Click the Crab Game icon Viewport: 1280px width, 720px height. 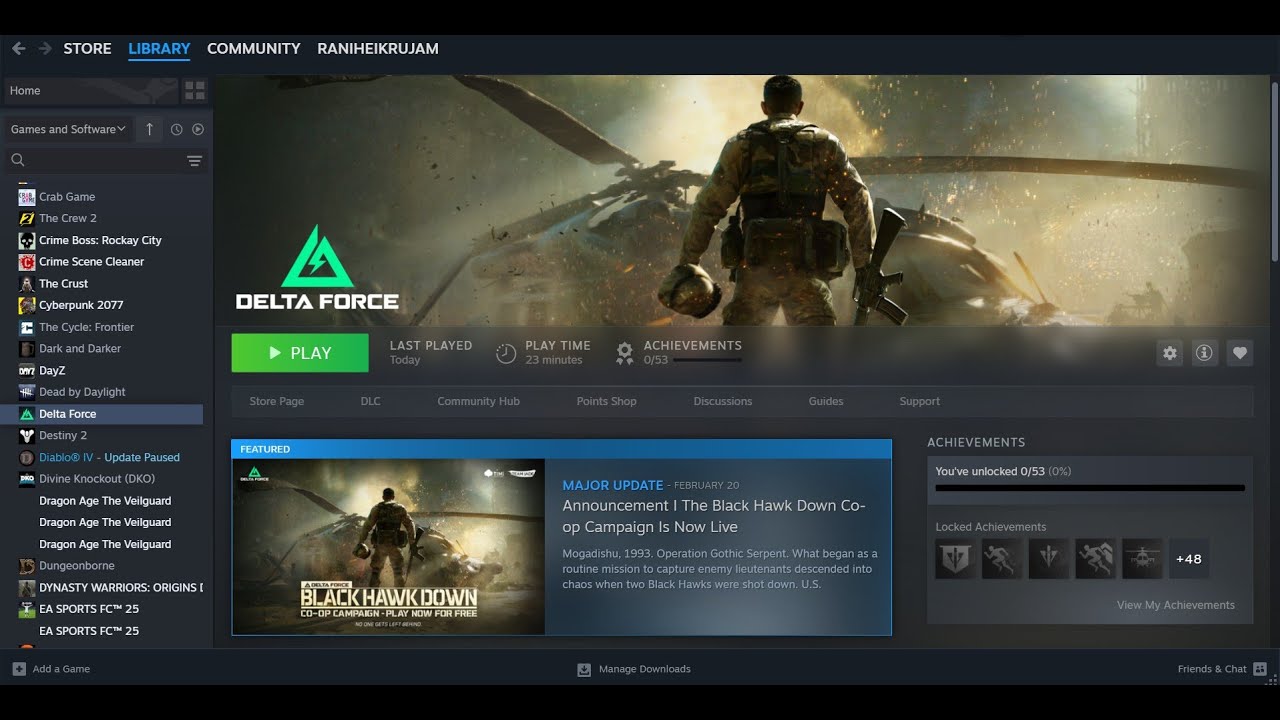(27, 197)
